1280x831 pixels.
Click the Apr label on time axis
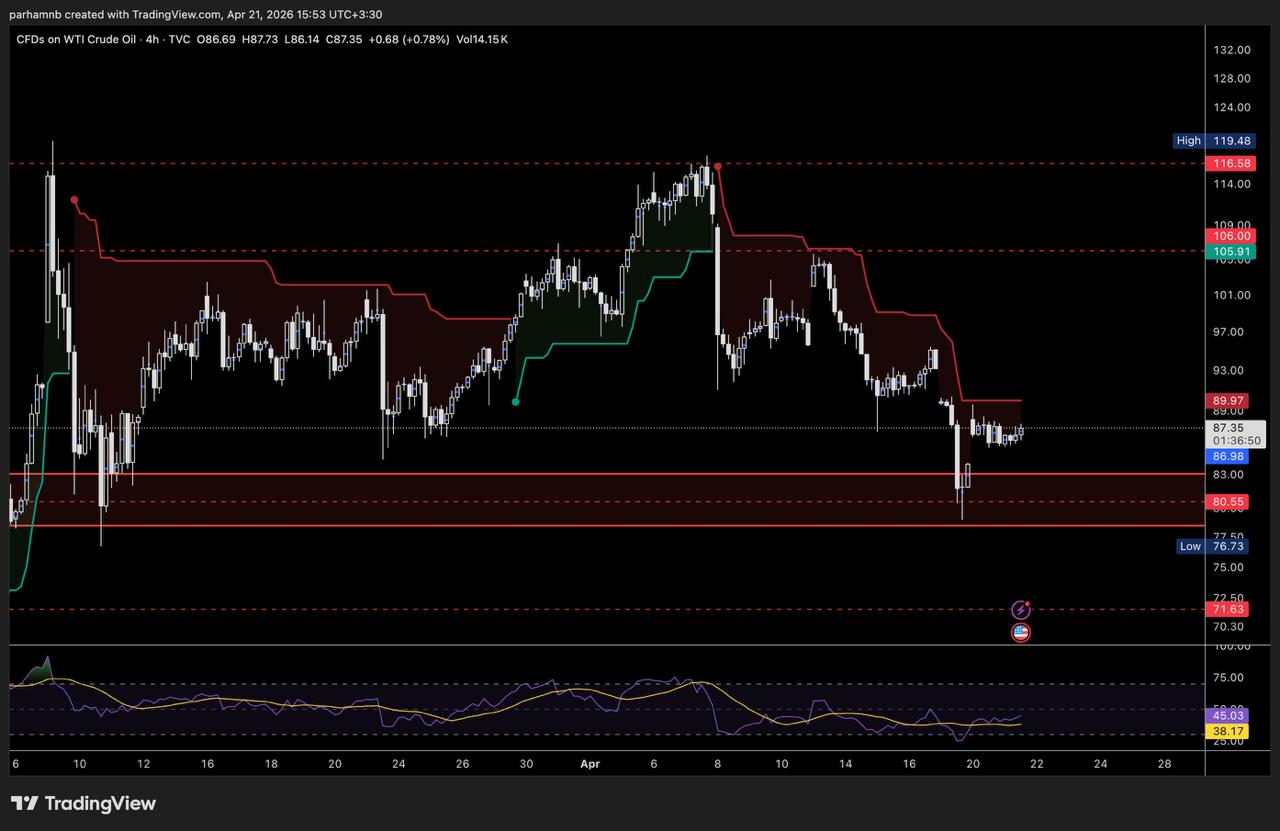(x=589, y=763)
